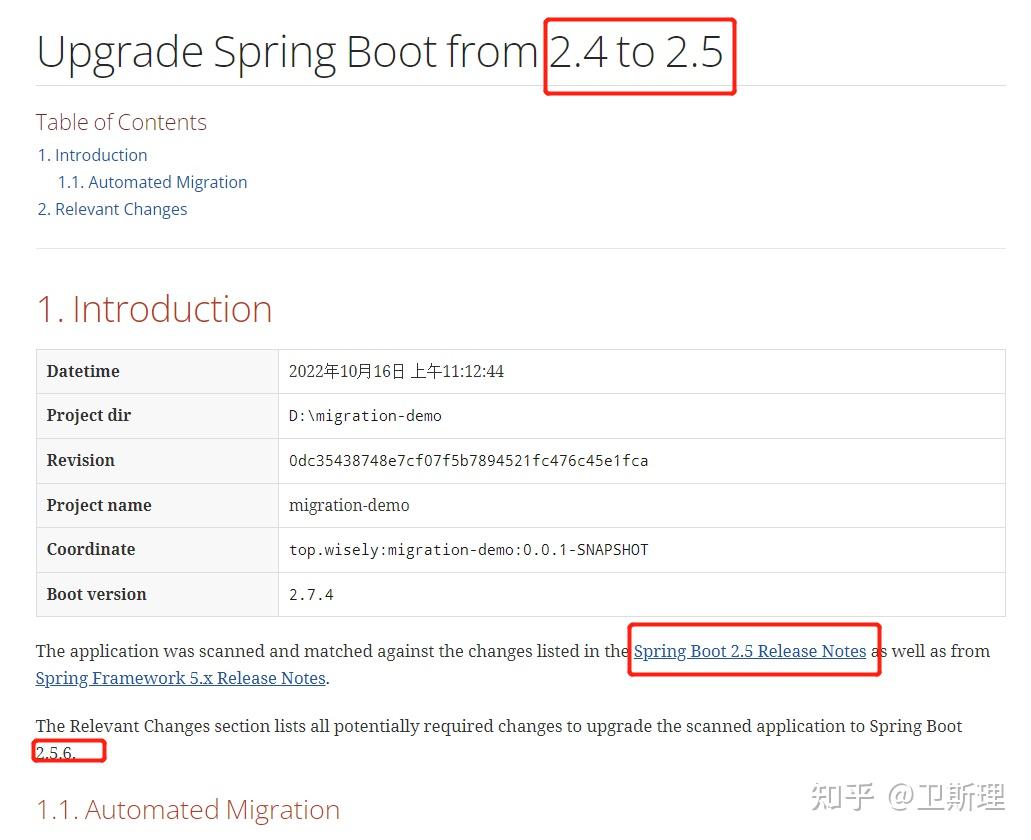The width and height of the screenshot is (1031, 840).
Task: Click the Project dir row label
Action: (88, 415)
